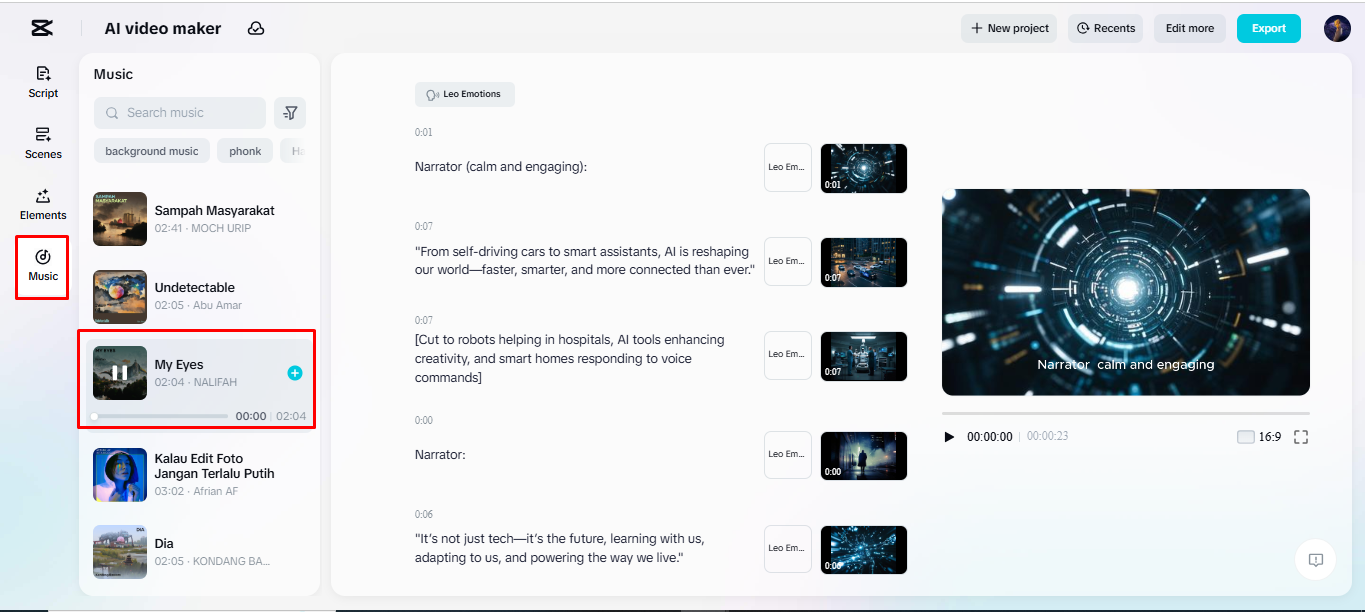This screenshot has width=1365, height=612.
Task: Open the Elements panel
Action: click(43, 204)
